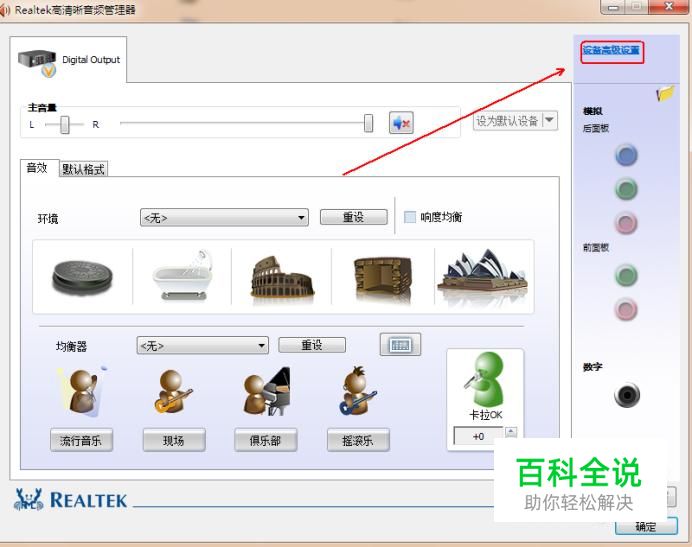Open the 均衡器 preset dropdown
Viewport: 692px width, 547px height.
point(203,345)
